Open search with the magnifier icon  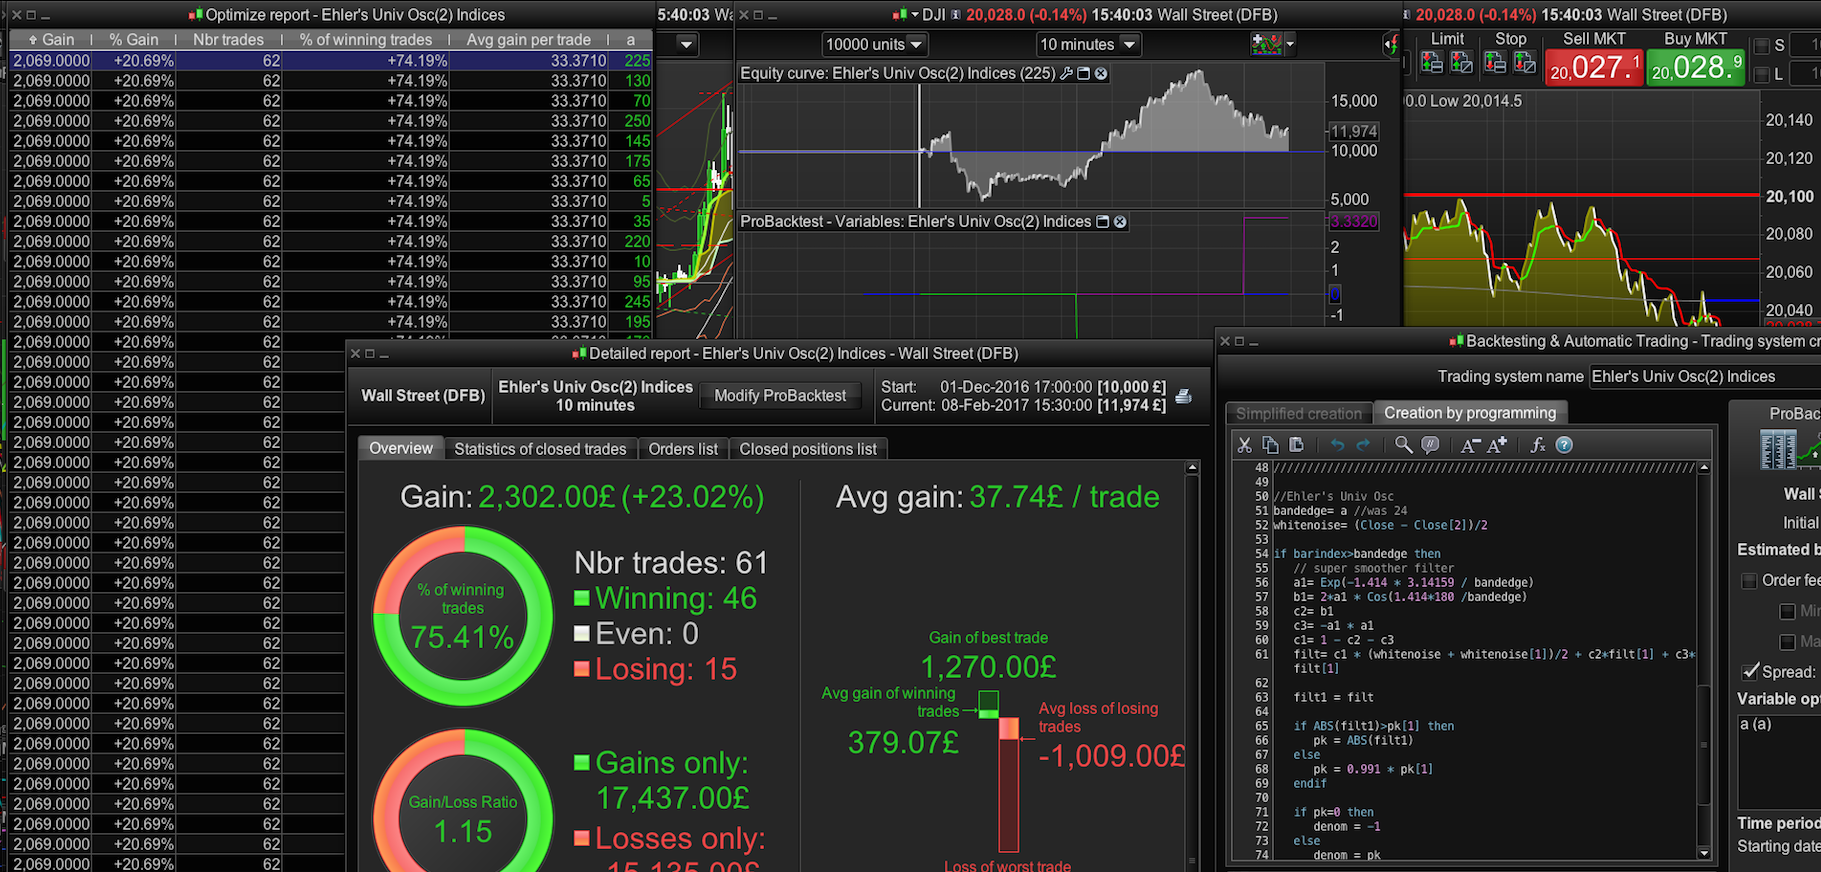point(1404,445)
